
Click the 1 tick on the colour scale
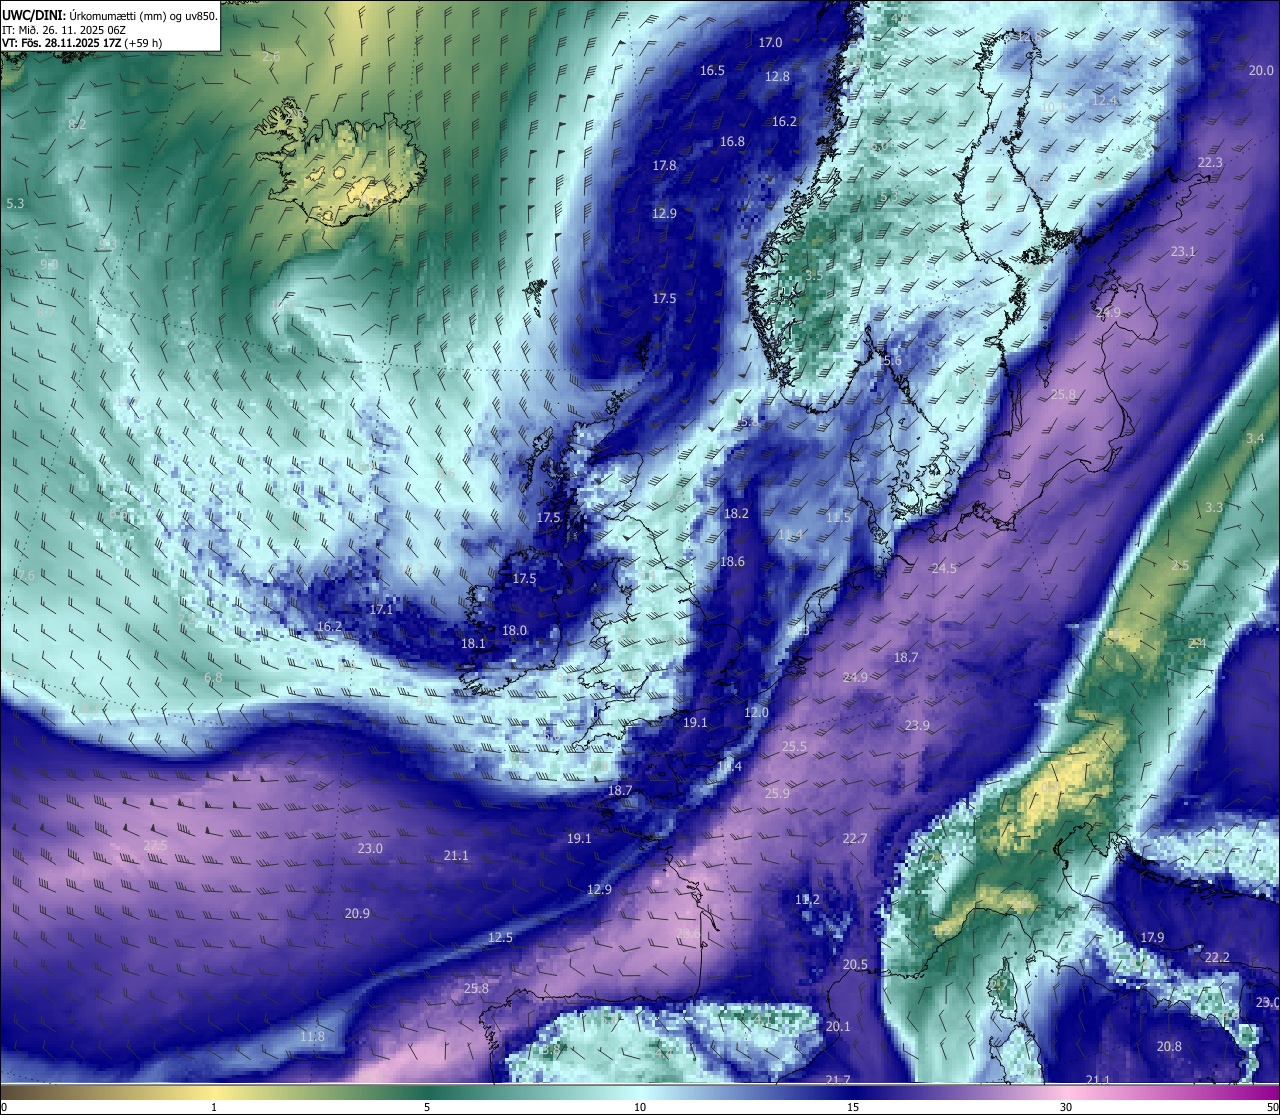tap(214, 1107)
